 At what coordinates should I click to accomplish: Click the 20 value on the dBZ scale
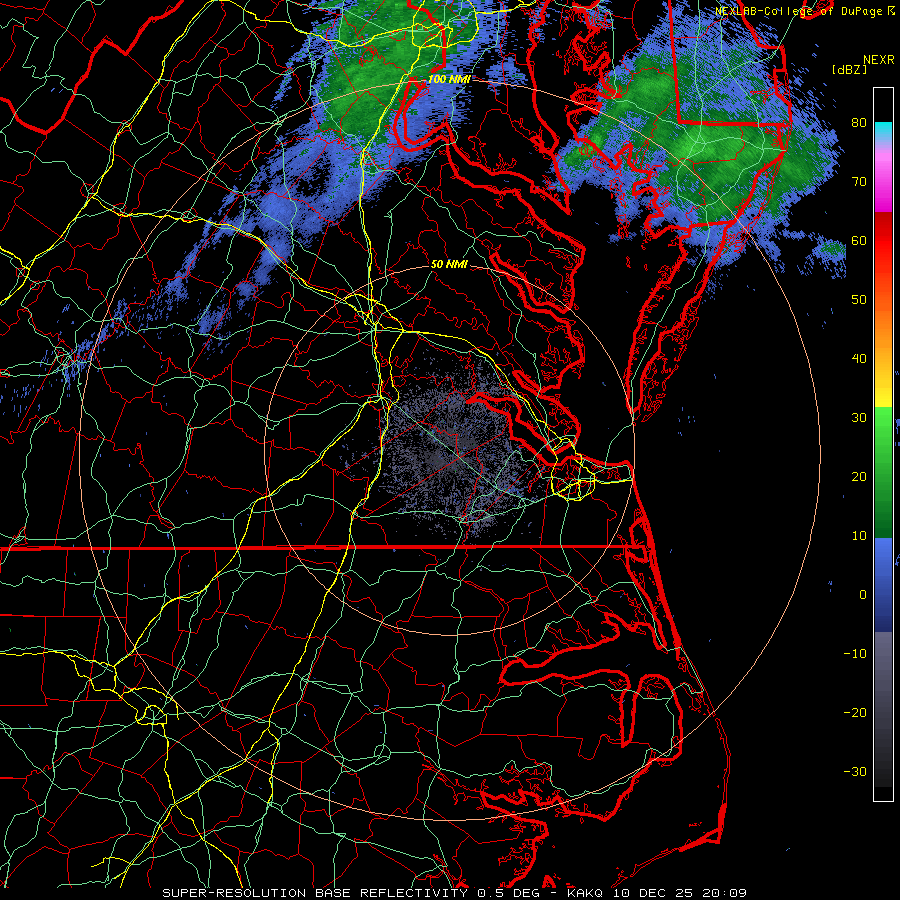[x=859, y=476]
